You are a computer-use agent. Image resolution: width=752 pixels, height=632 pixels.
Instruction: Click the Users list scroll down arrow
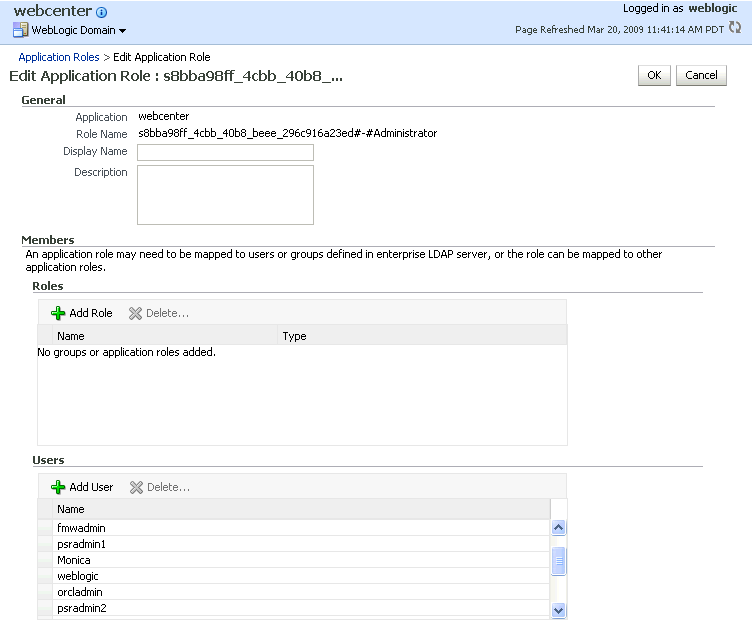(558, 610)
